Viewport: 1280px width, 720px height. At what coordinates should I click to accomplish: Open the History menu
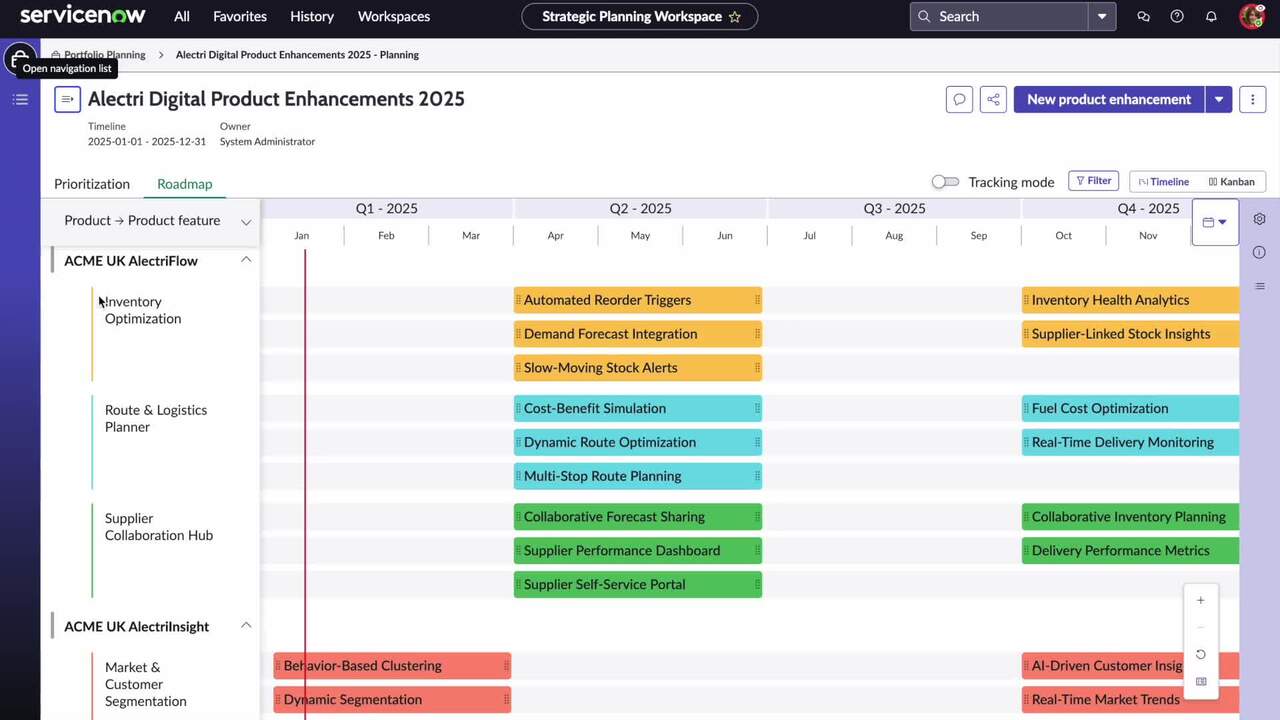311,16
